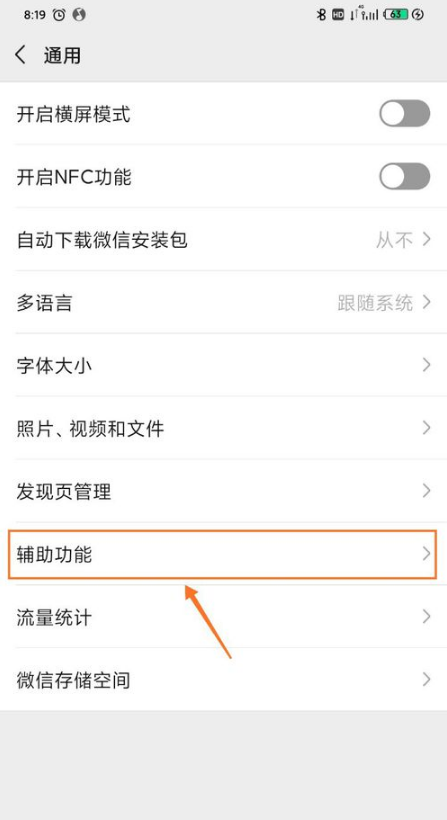447x820 pixels.
Task: Tap the Bluetooth status icon
Action: pos(322,15)
